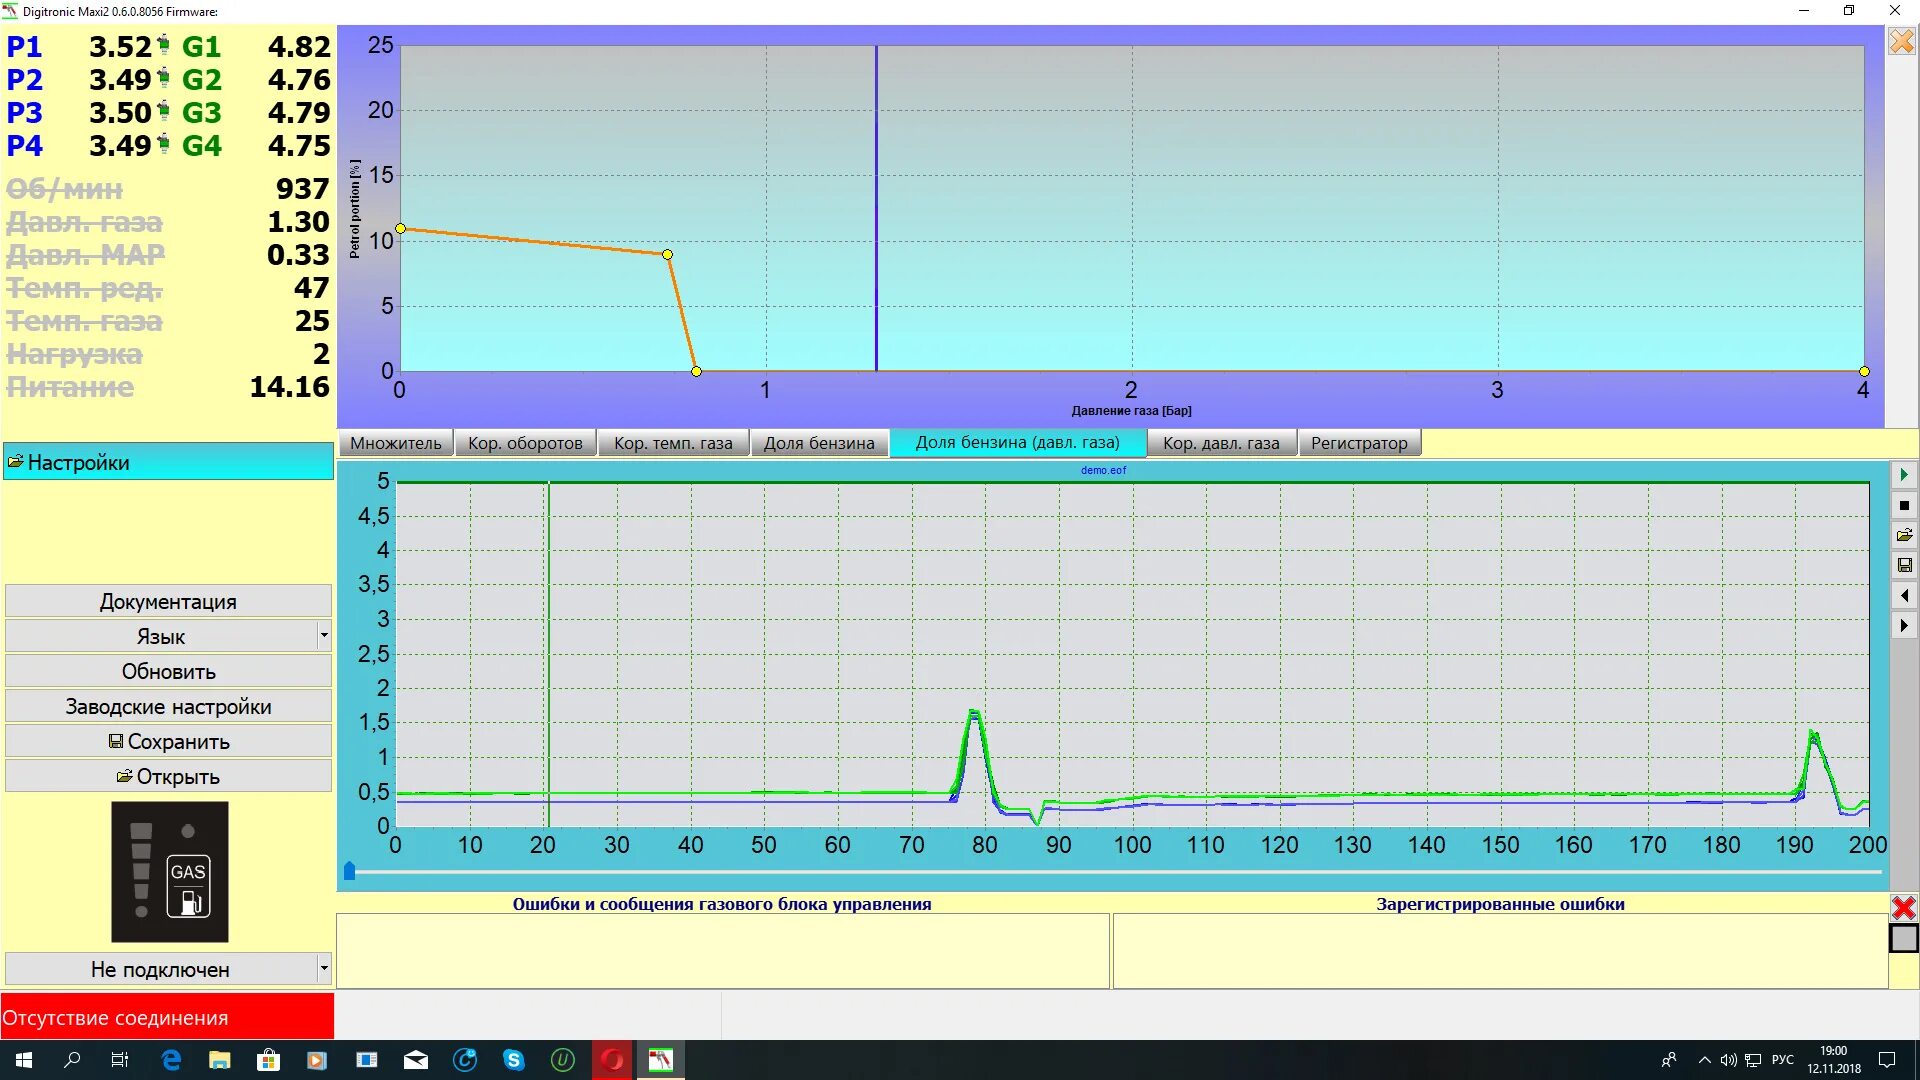Open recorder file with folder icon
This screenshot has height=1080, width=1920.
(1904, 536)
